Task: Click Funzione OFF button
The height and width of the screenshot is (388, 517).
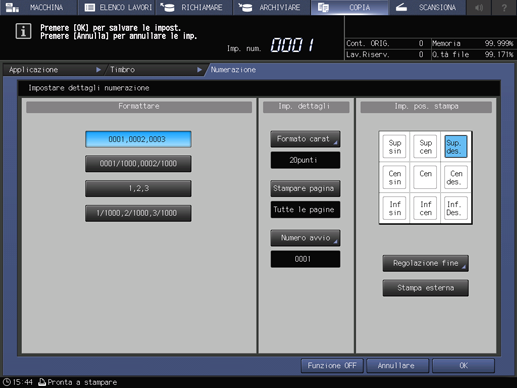Action: point(332,366)
